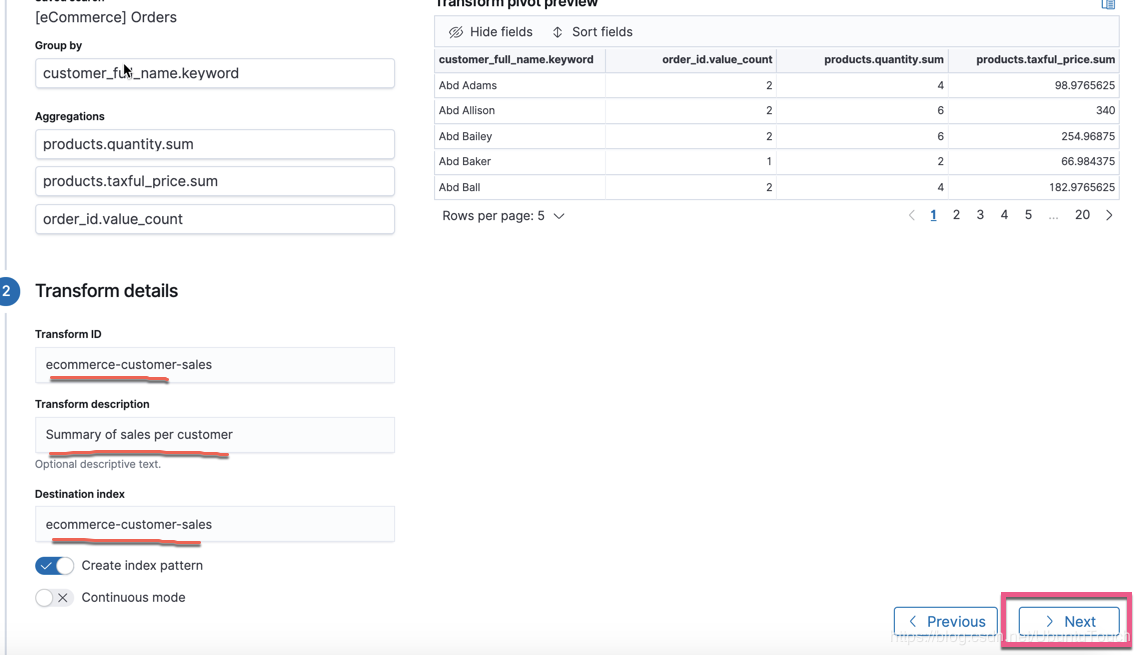Select the Abd Bailey table cell

tap(520, 136)
